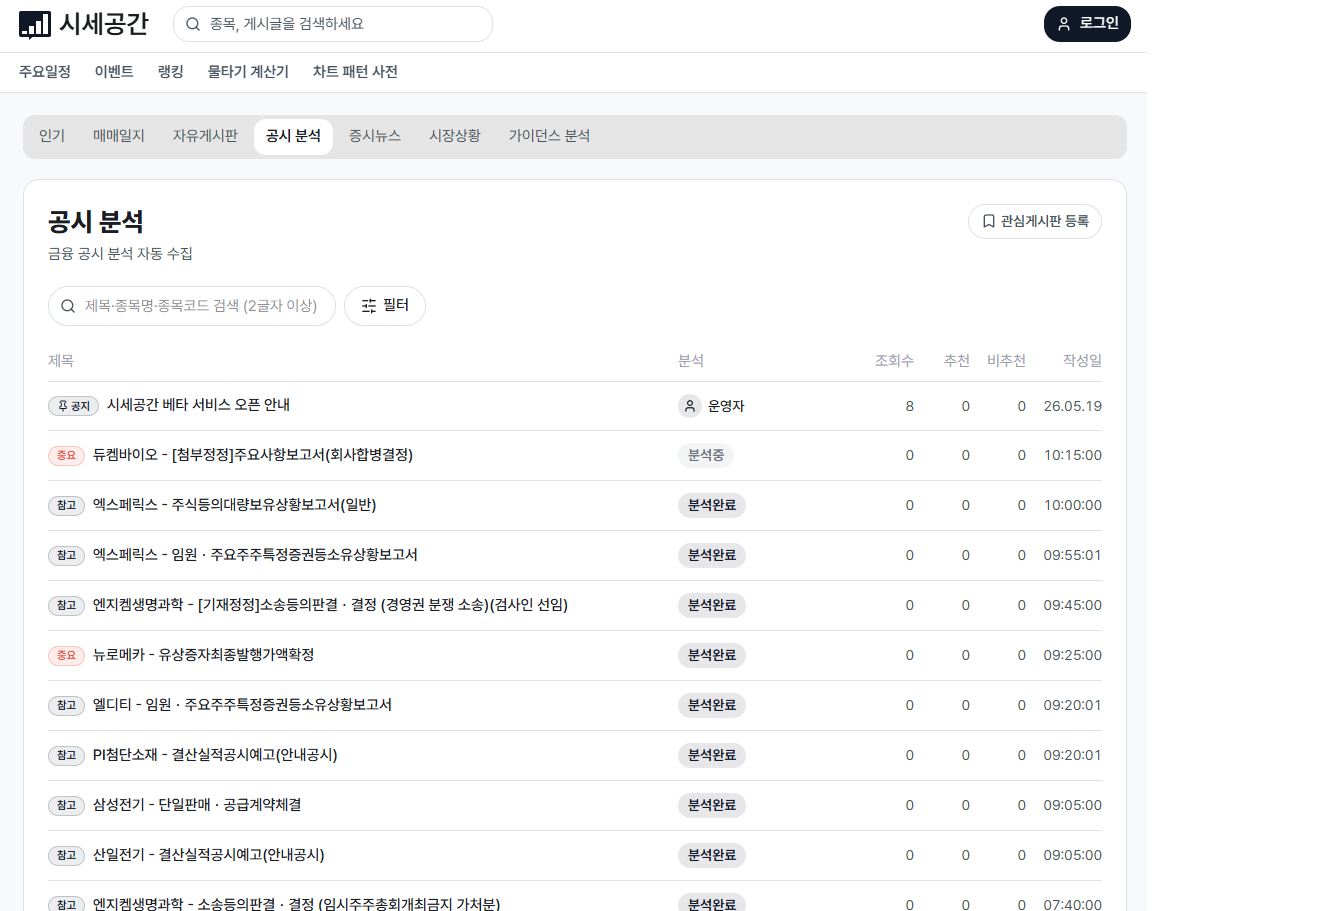Click the 조회수 column header

pos(894,361)
